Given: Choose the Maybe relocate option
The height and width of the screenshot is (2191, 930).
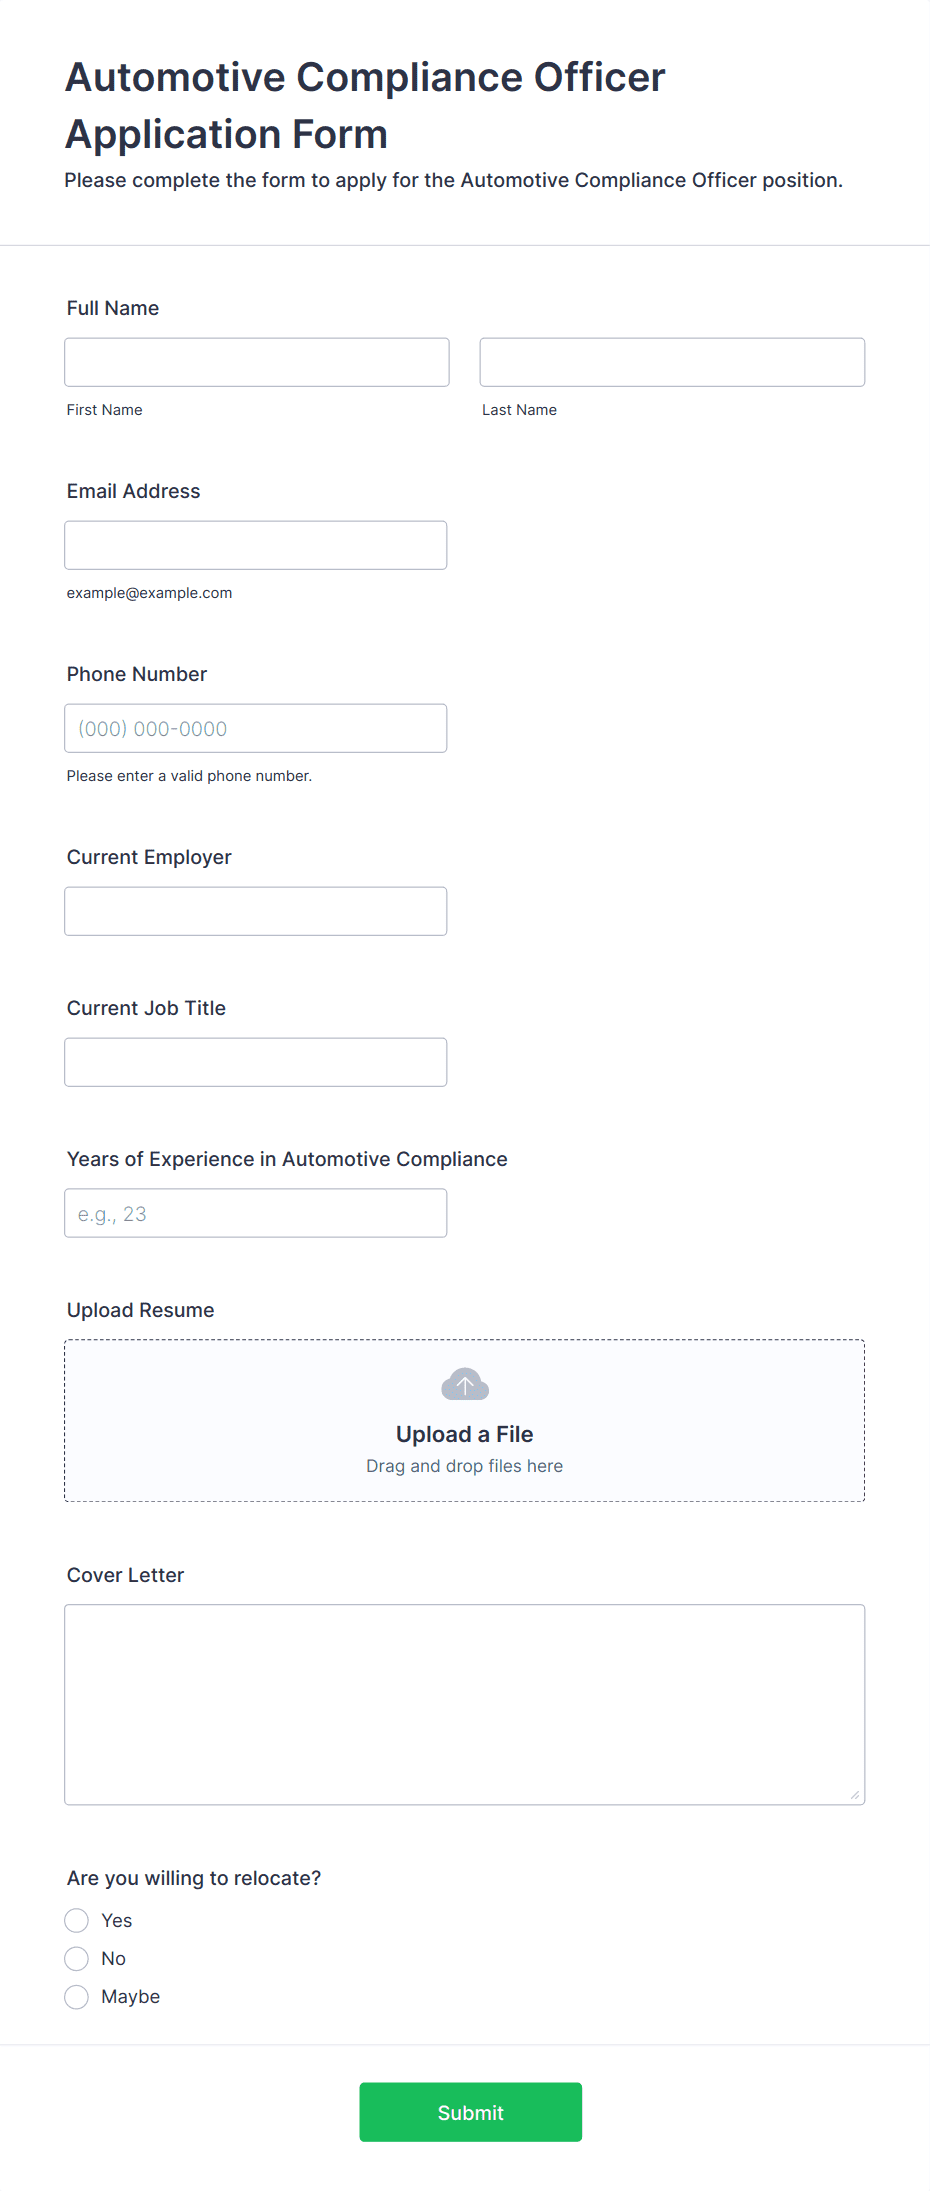Looking at the screenshot, I should coord(77,1996).
